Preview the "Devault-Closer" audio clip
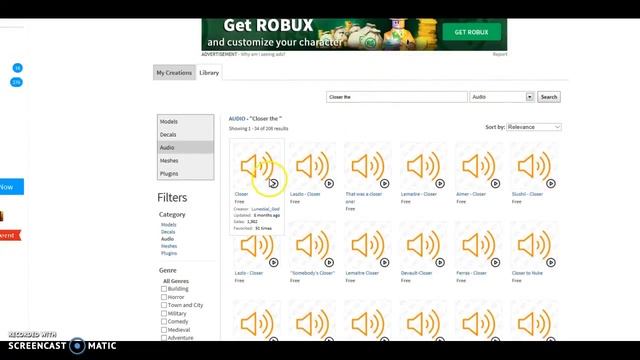The width and height of the screenshot is (640, 360). click(x=440, y=262)
